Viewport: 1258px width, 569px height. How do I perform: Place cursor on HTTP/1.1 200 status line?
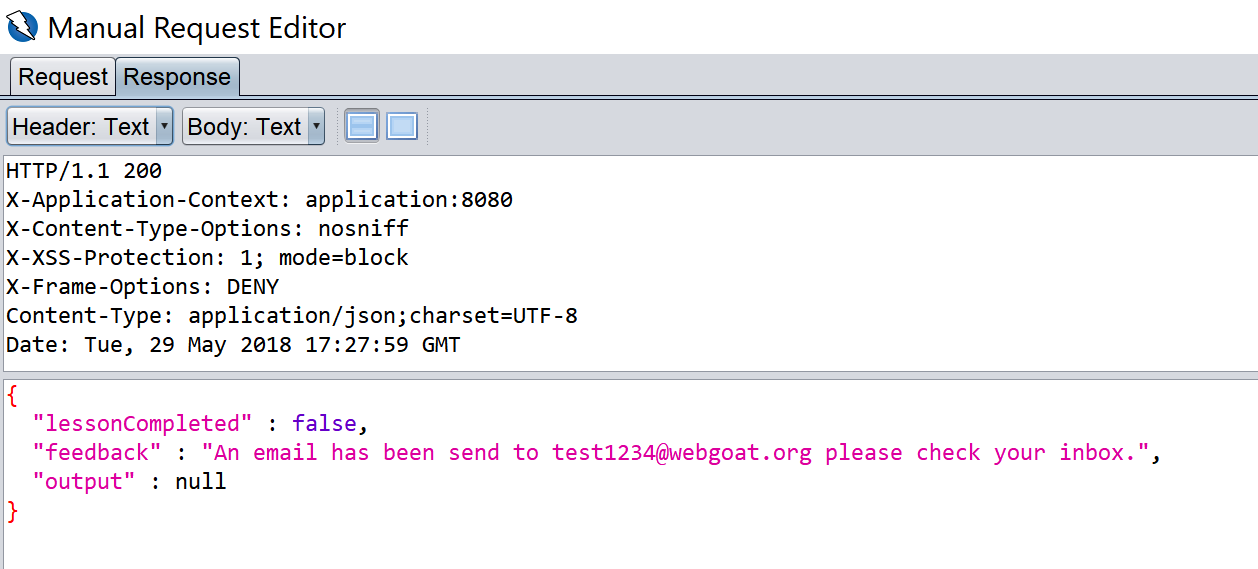point(84,171)
